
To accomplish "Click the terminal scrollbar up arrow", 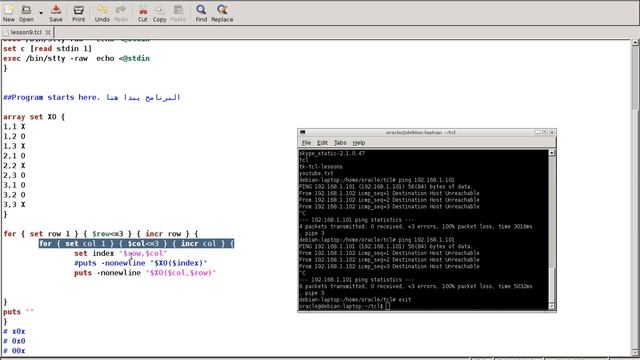I will (552, 153).
